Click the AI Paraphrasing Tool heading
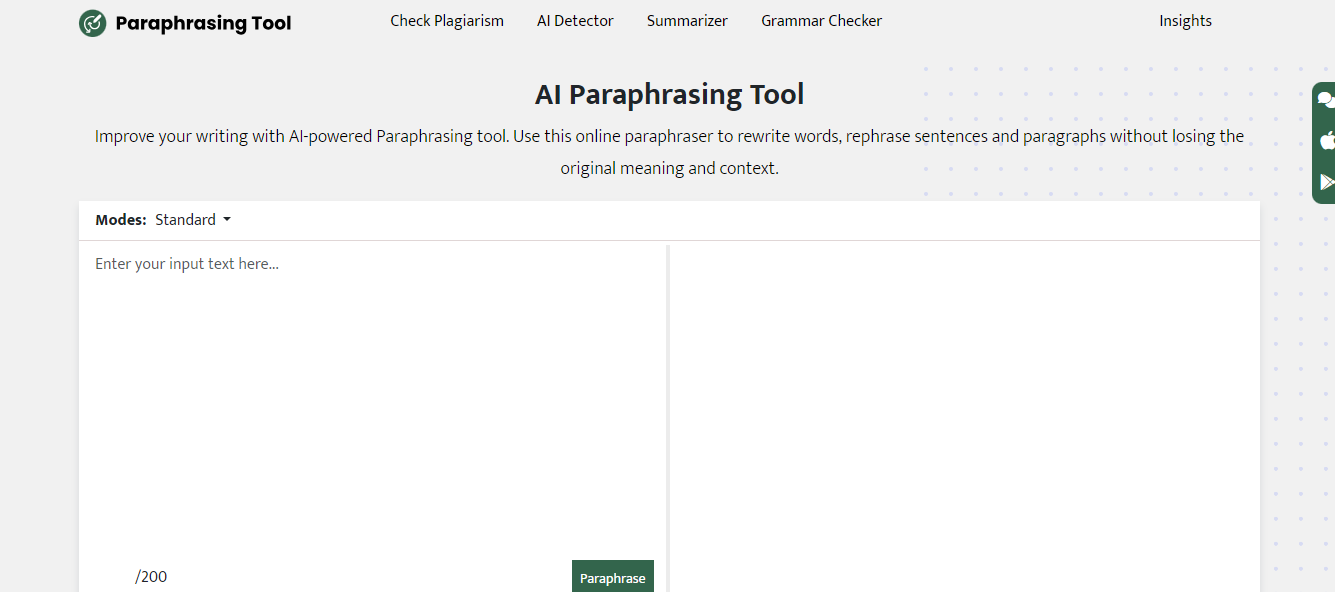The width and height of the screenshot is (1335, 592). [669, 95]
